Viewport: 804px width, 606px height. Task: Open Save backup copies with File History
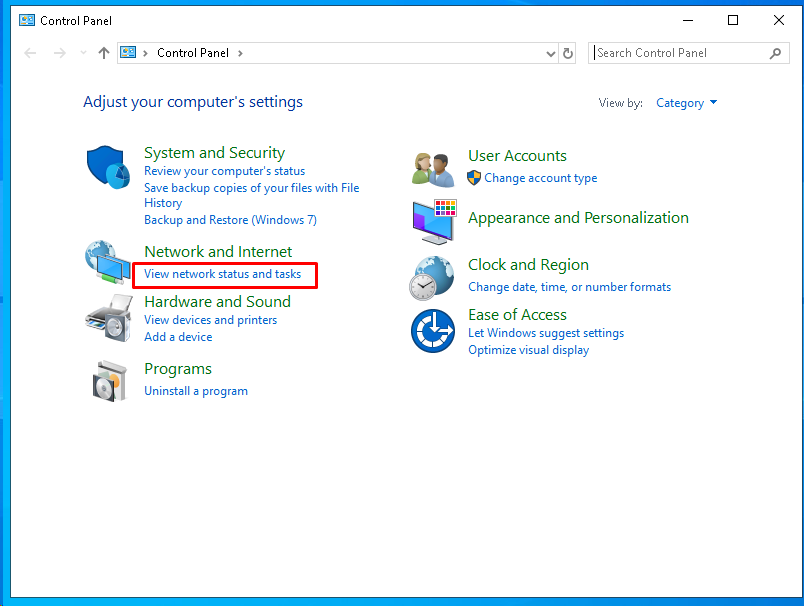[252, 195]
